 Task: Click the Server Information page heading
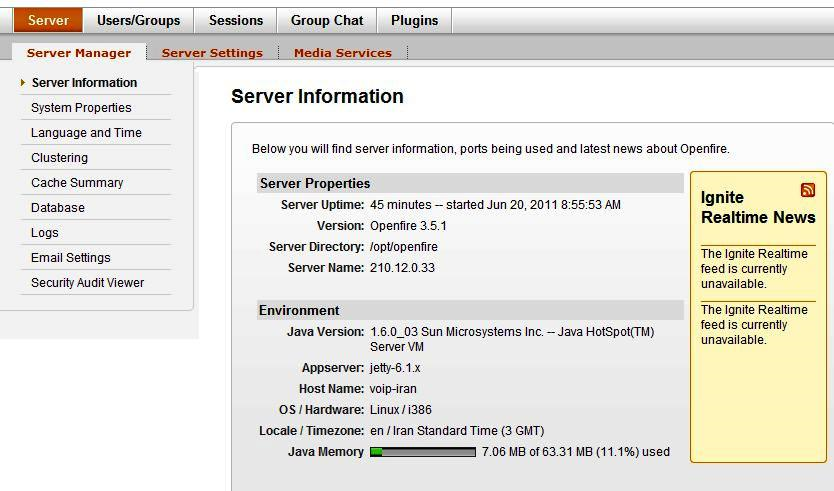click(317, 96)
